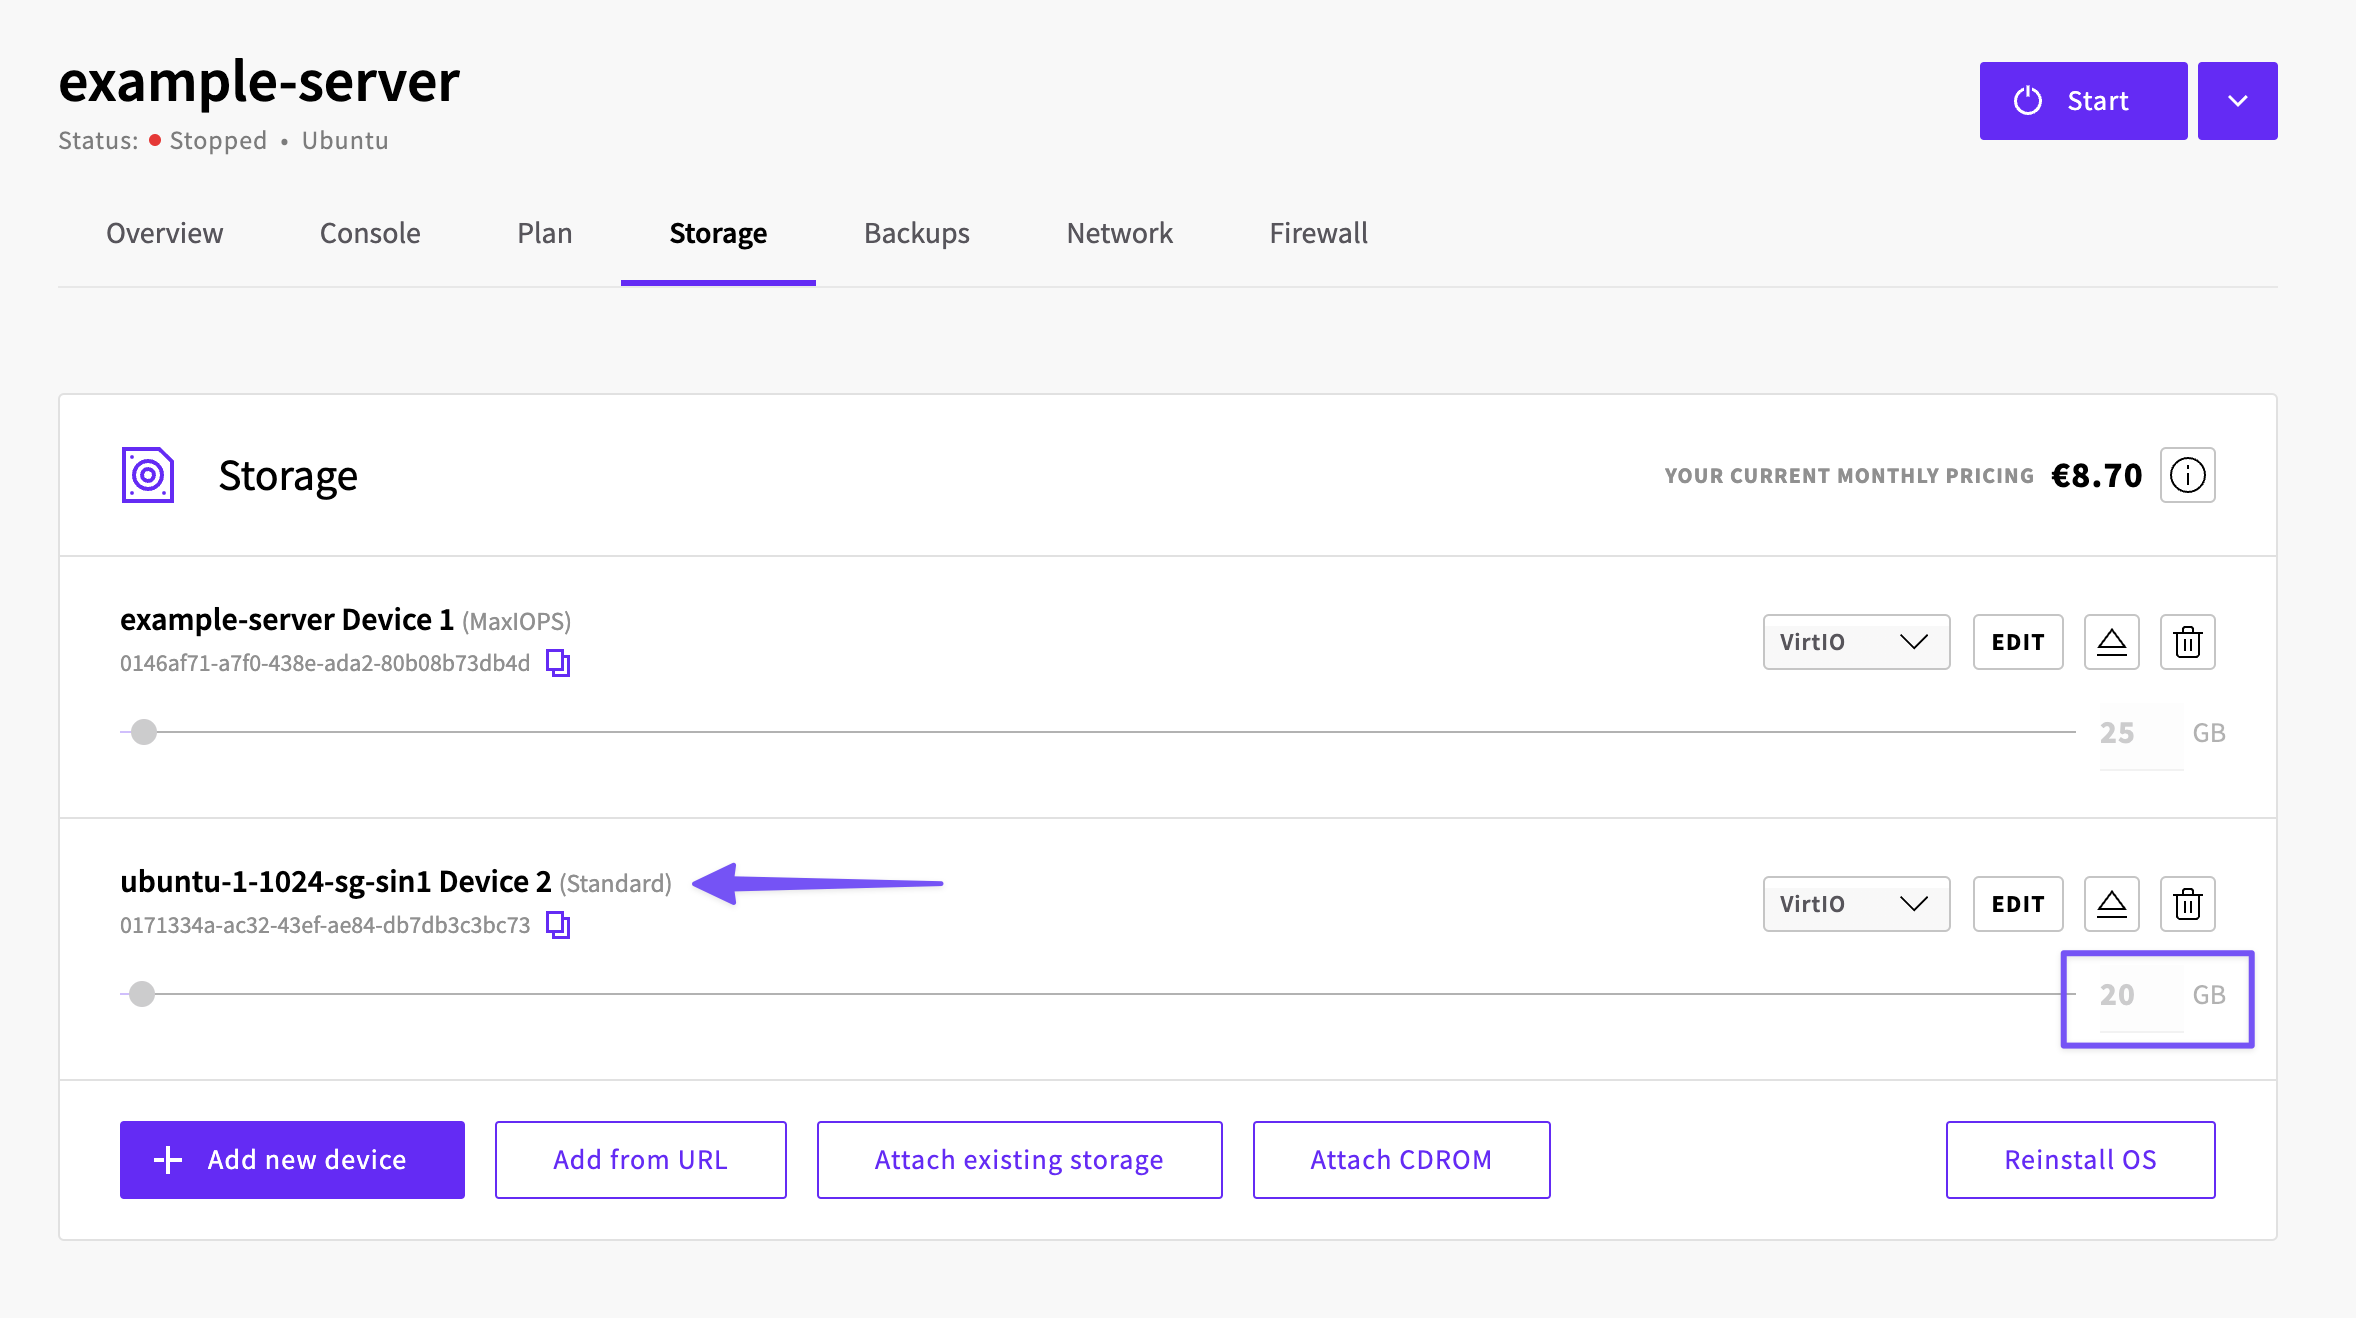Click Edit for example-server Device 1
Image resolution: width=2356 pixels, height=1318 pixels.
[x=2017, y=642]
